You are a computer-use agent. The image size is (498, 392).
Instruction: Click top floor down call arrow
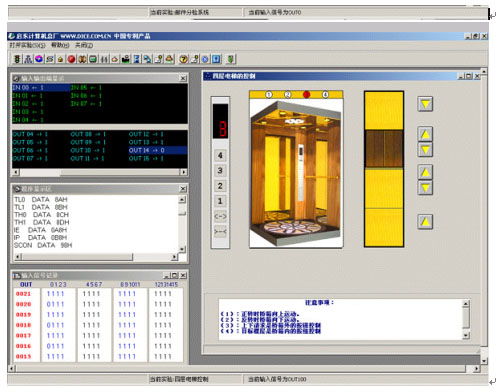(425, 104)
